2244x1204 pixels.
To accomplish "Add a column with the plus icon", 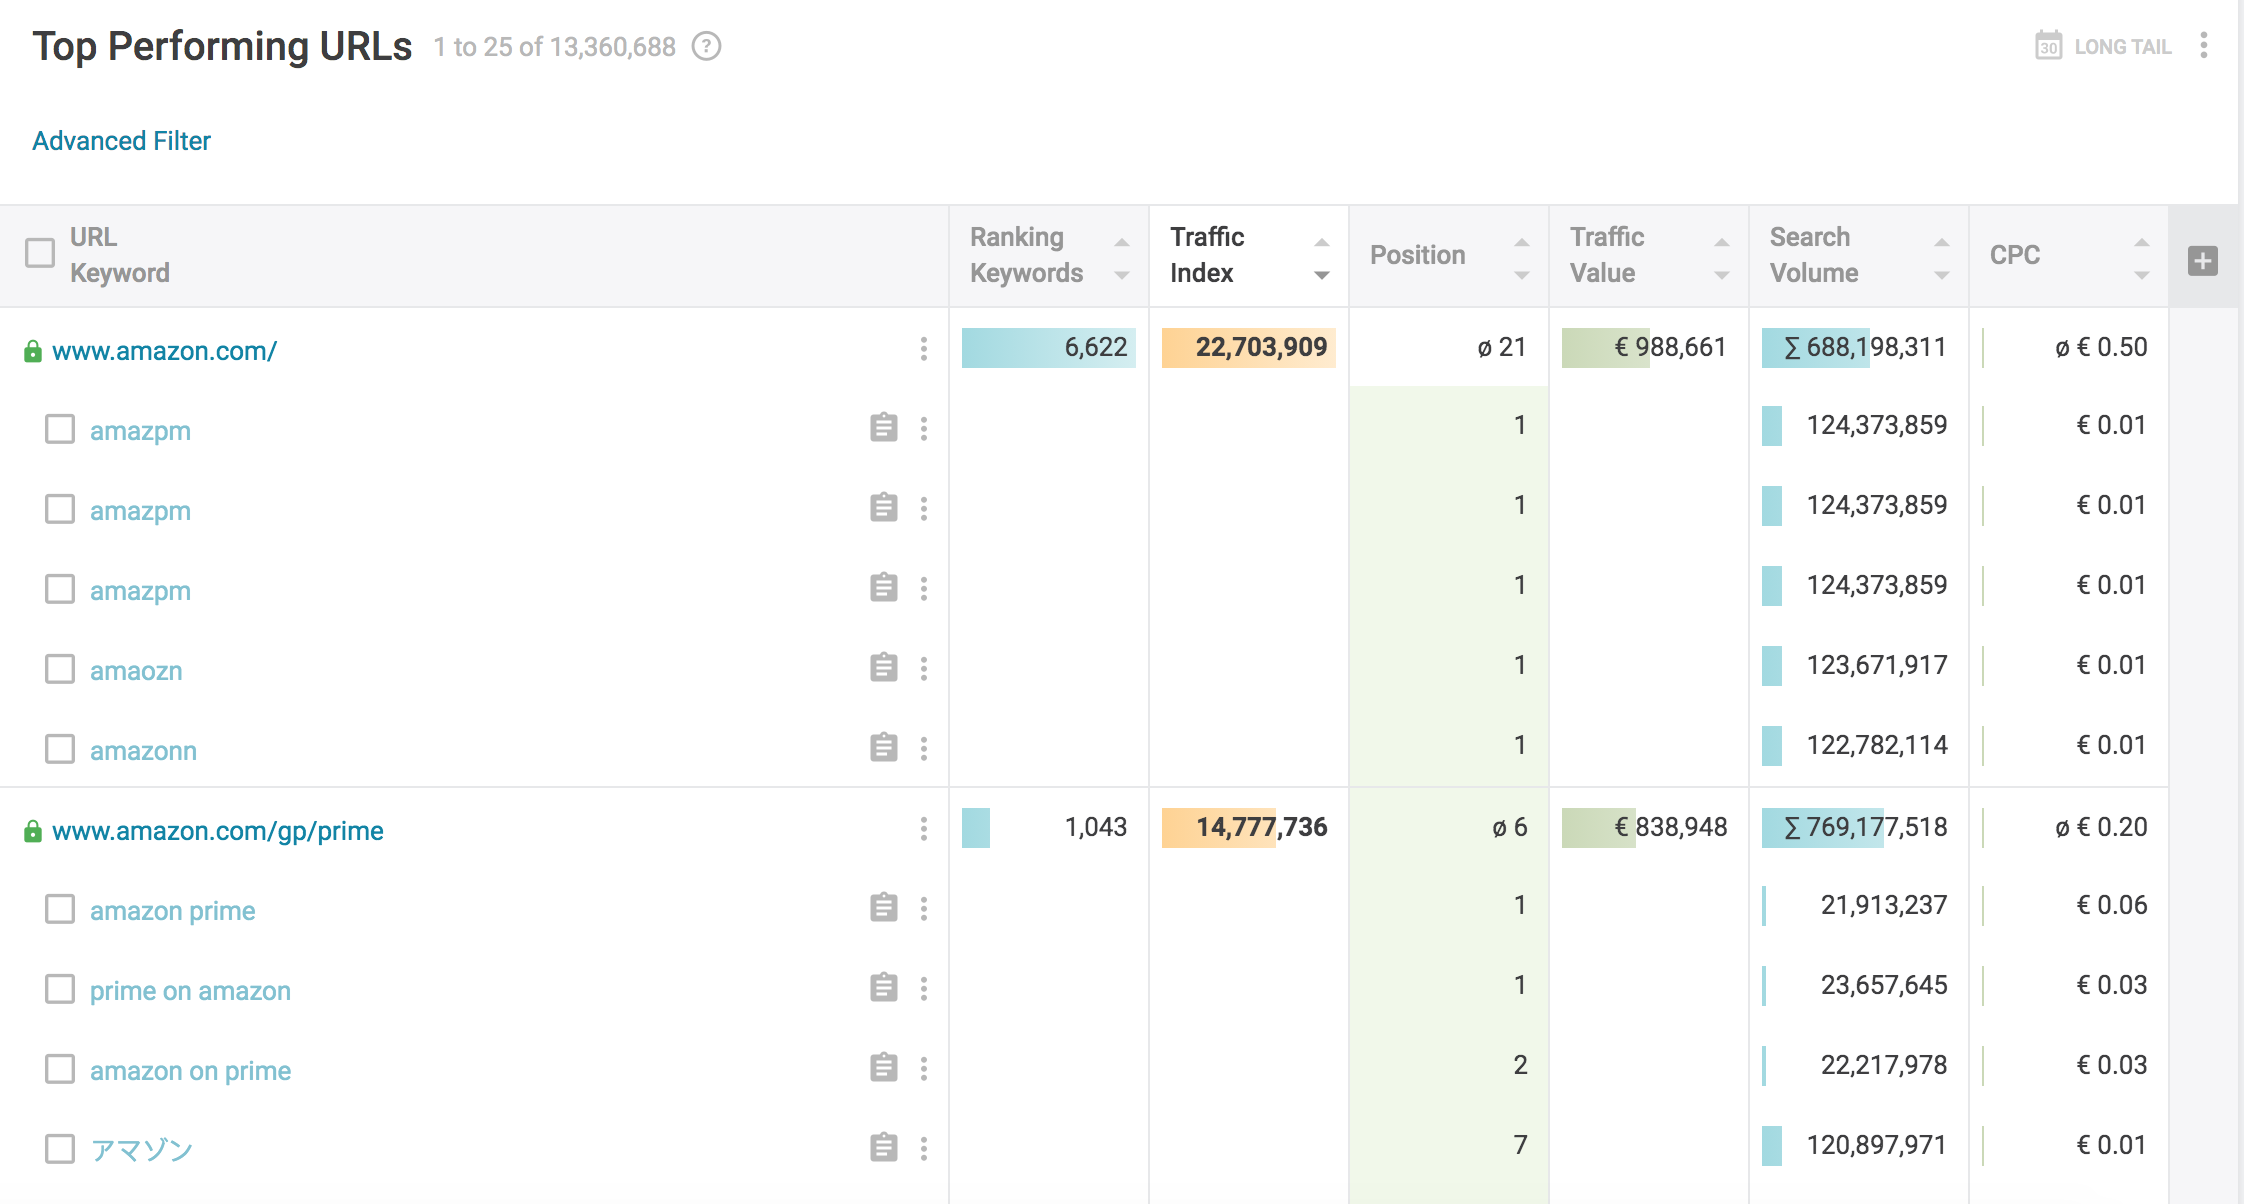I will coord(2203,261).
